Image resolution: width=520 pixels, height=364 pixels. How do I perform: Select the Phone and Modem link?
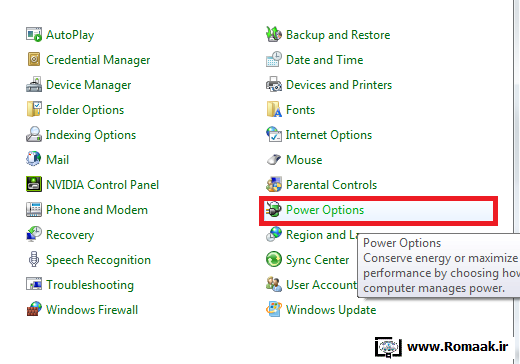[x=97, y=210]
